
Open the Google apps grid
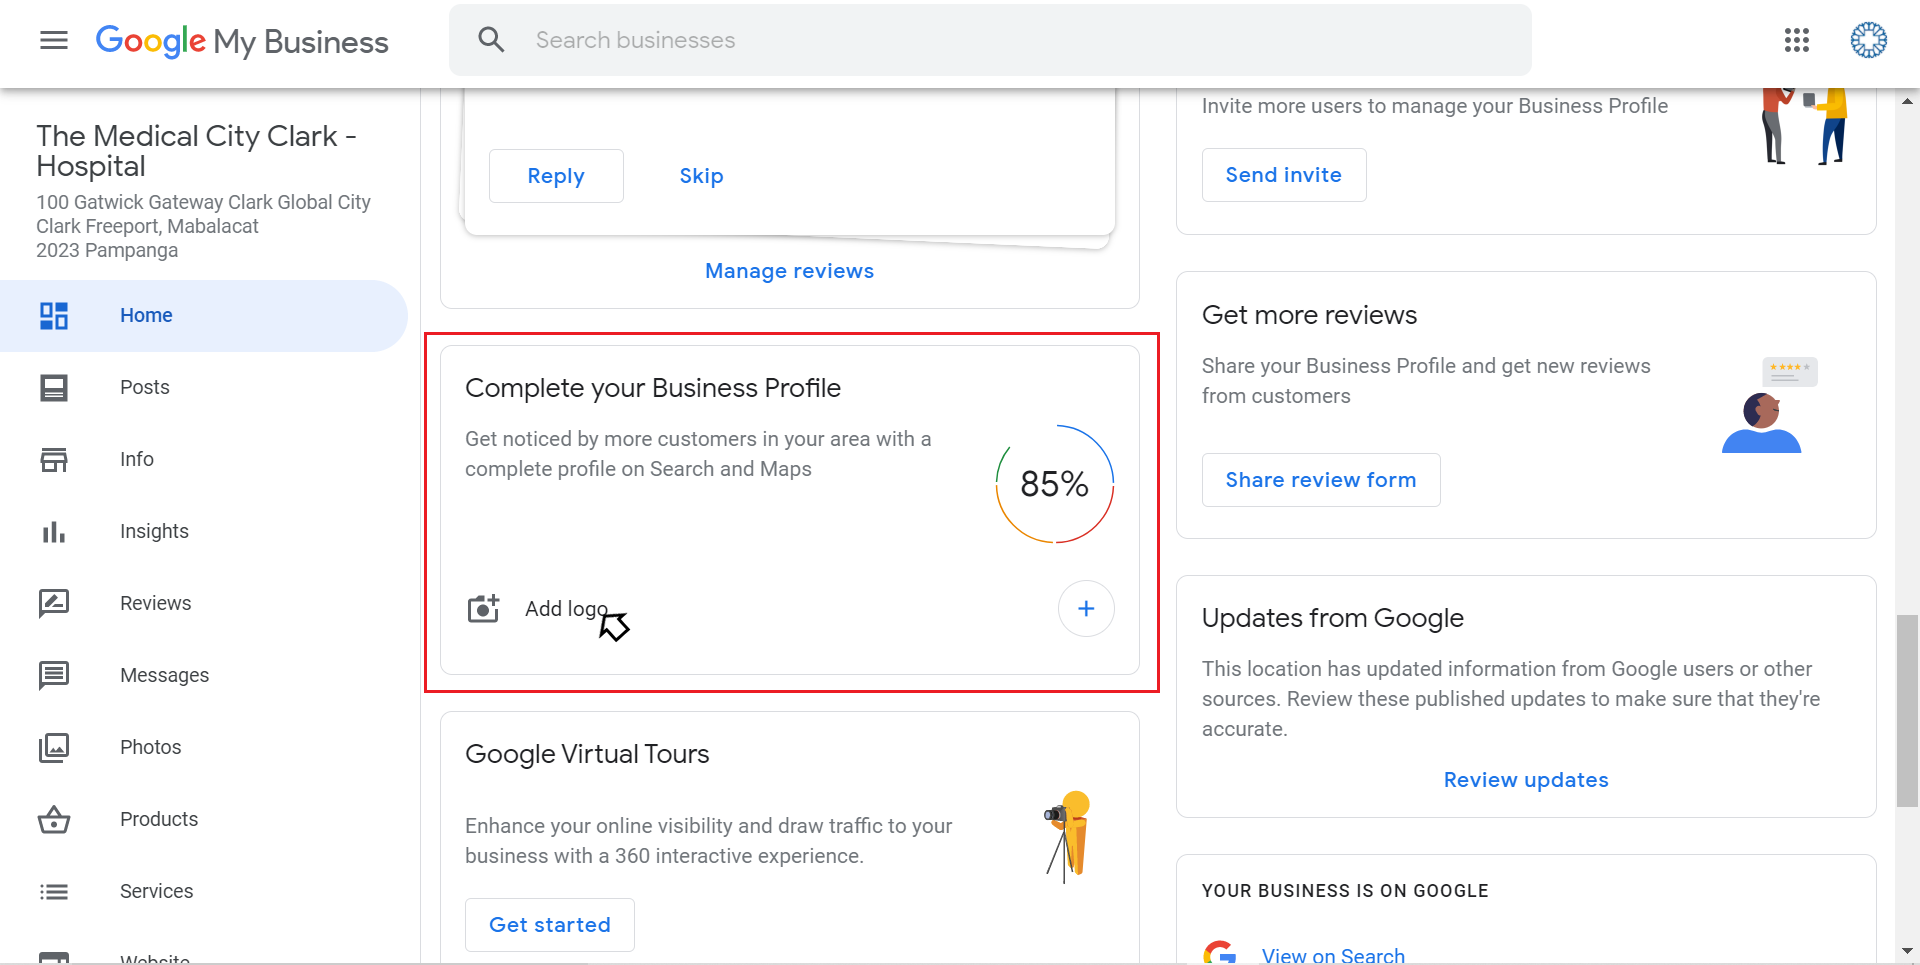1796,40
